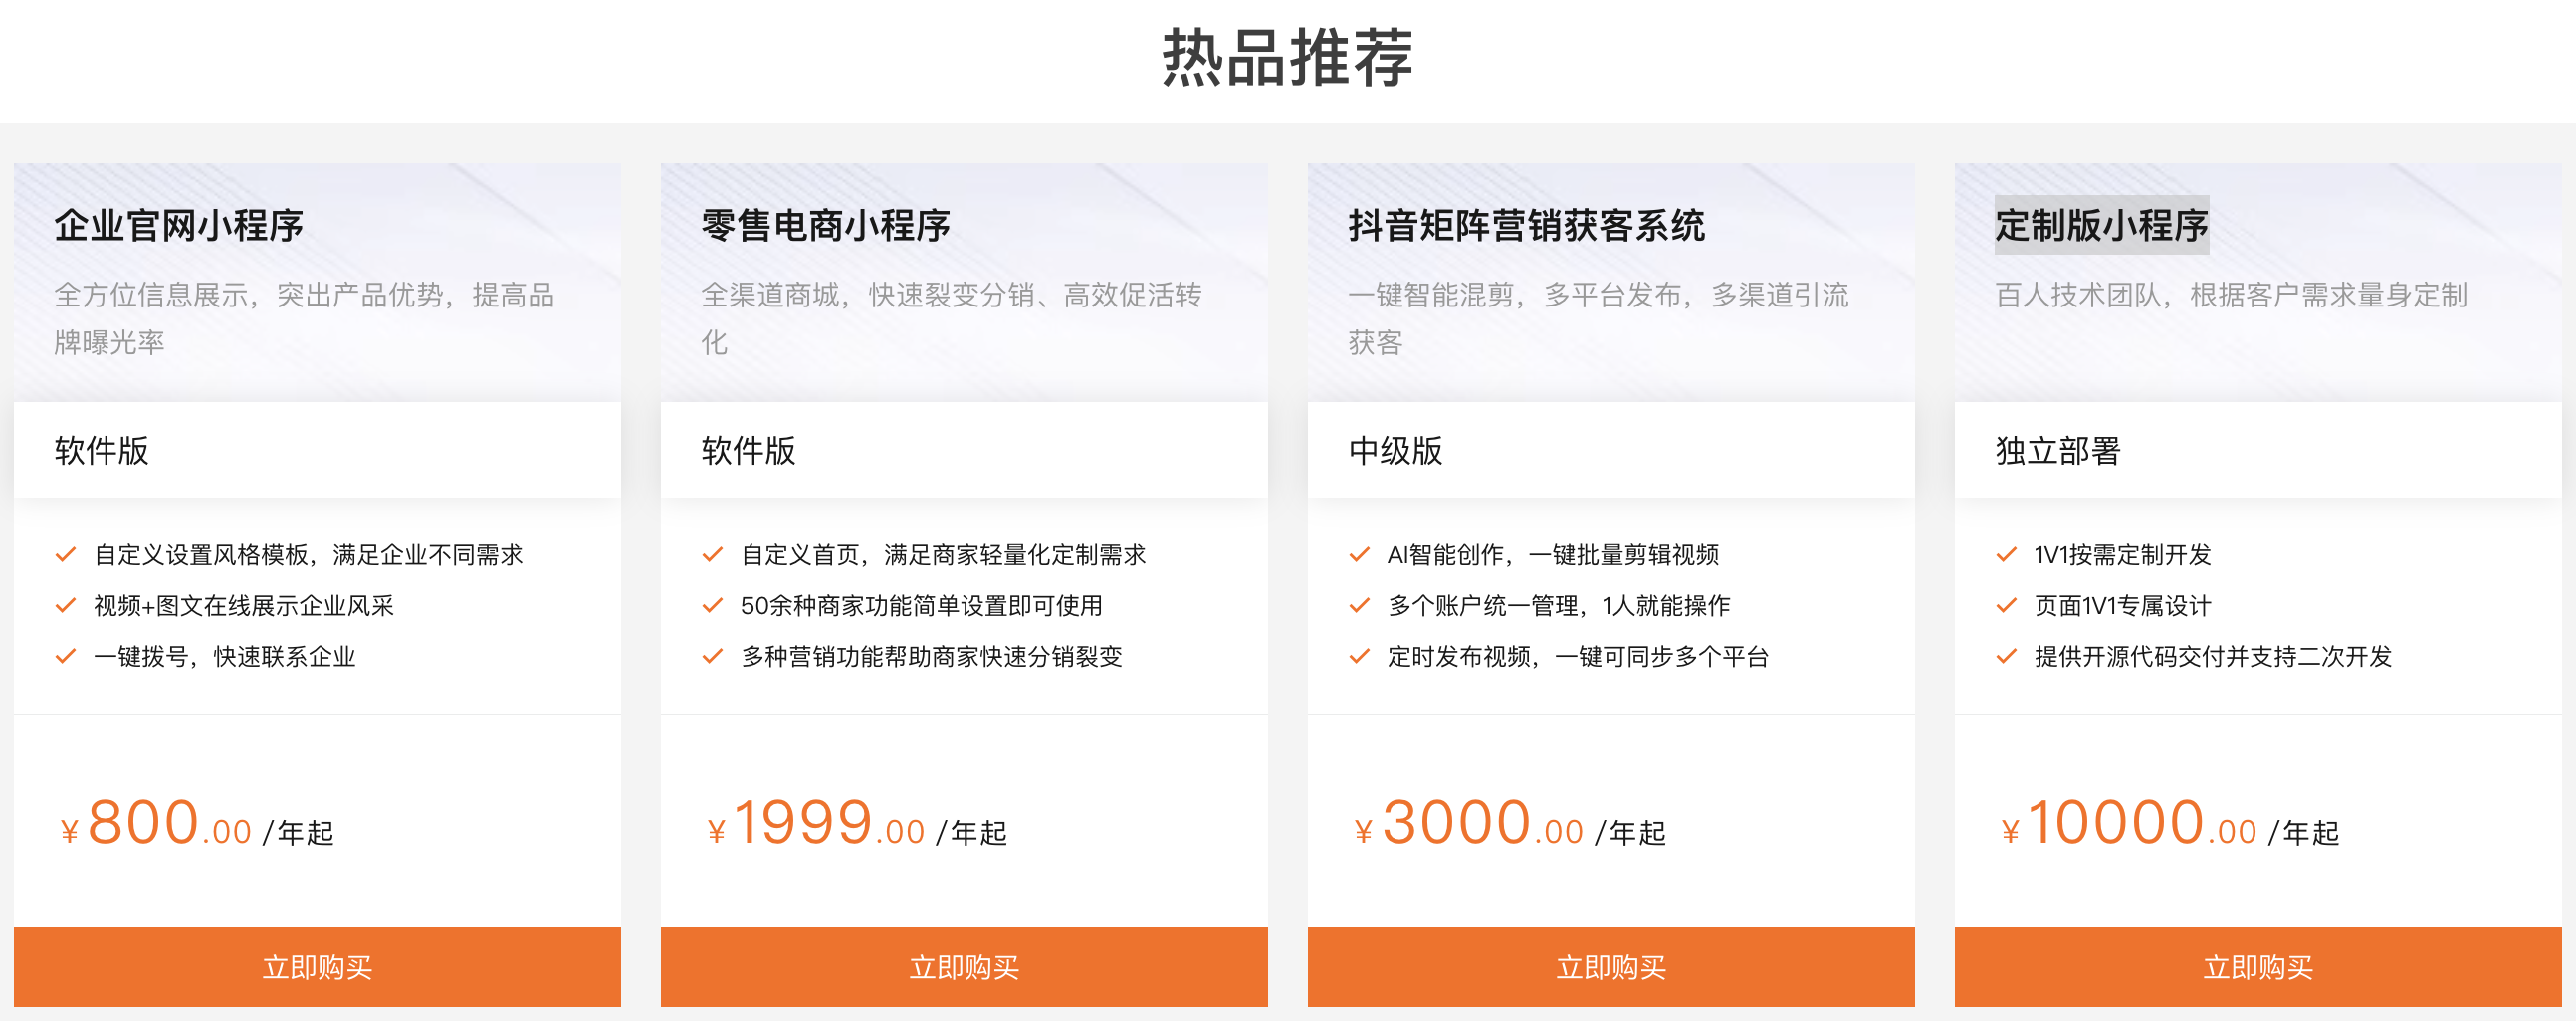Click checkmark beside 自定义设置风格模板 feature
Viewport: 2576px width, 1021px height.
click(66, 555)
